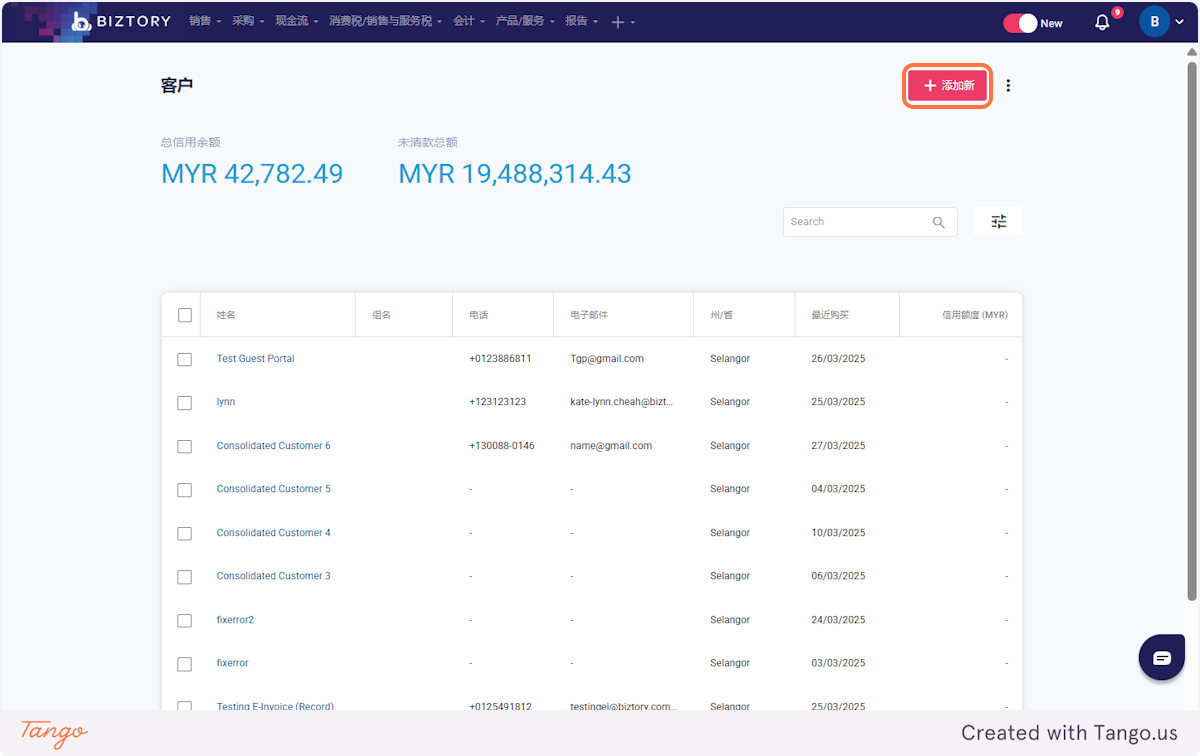Viewport: 1200px width, 756px height.
Task: Select Consolidated Customer 6 checkbox
Action: click(185, 447)
